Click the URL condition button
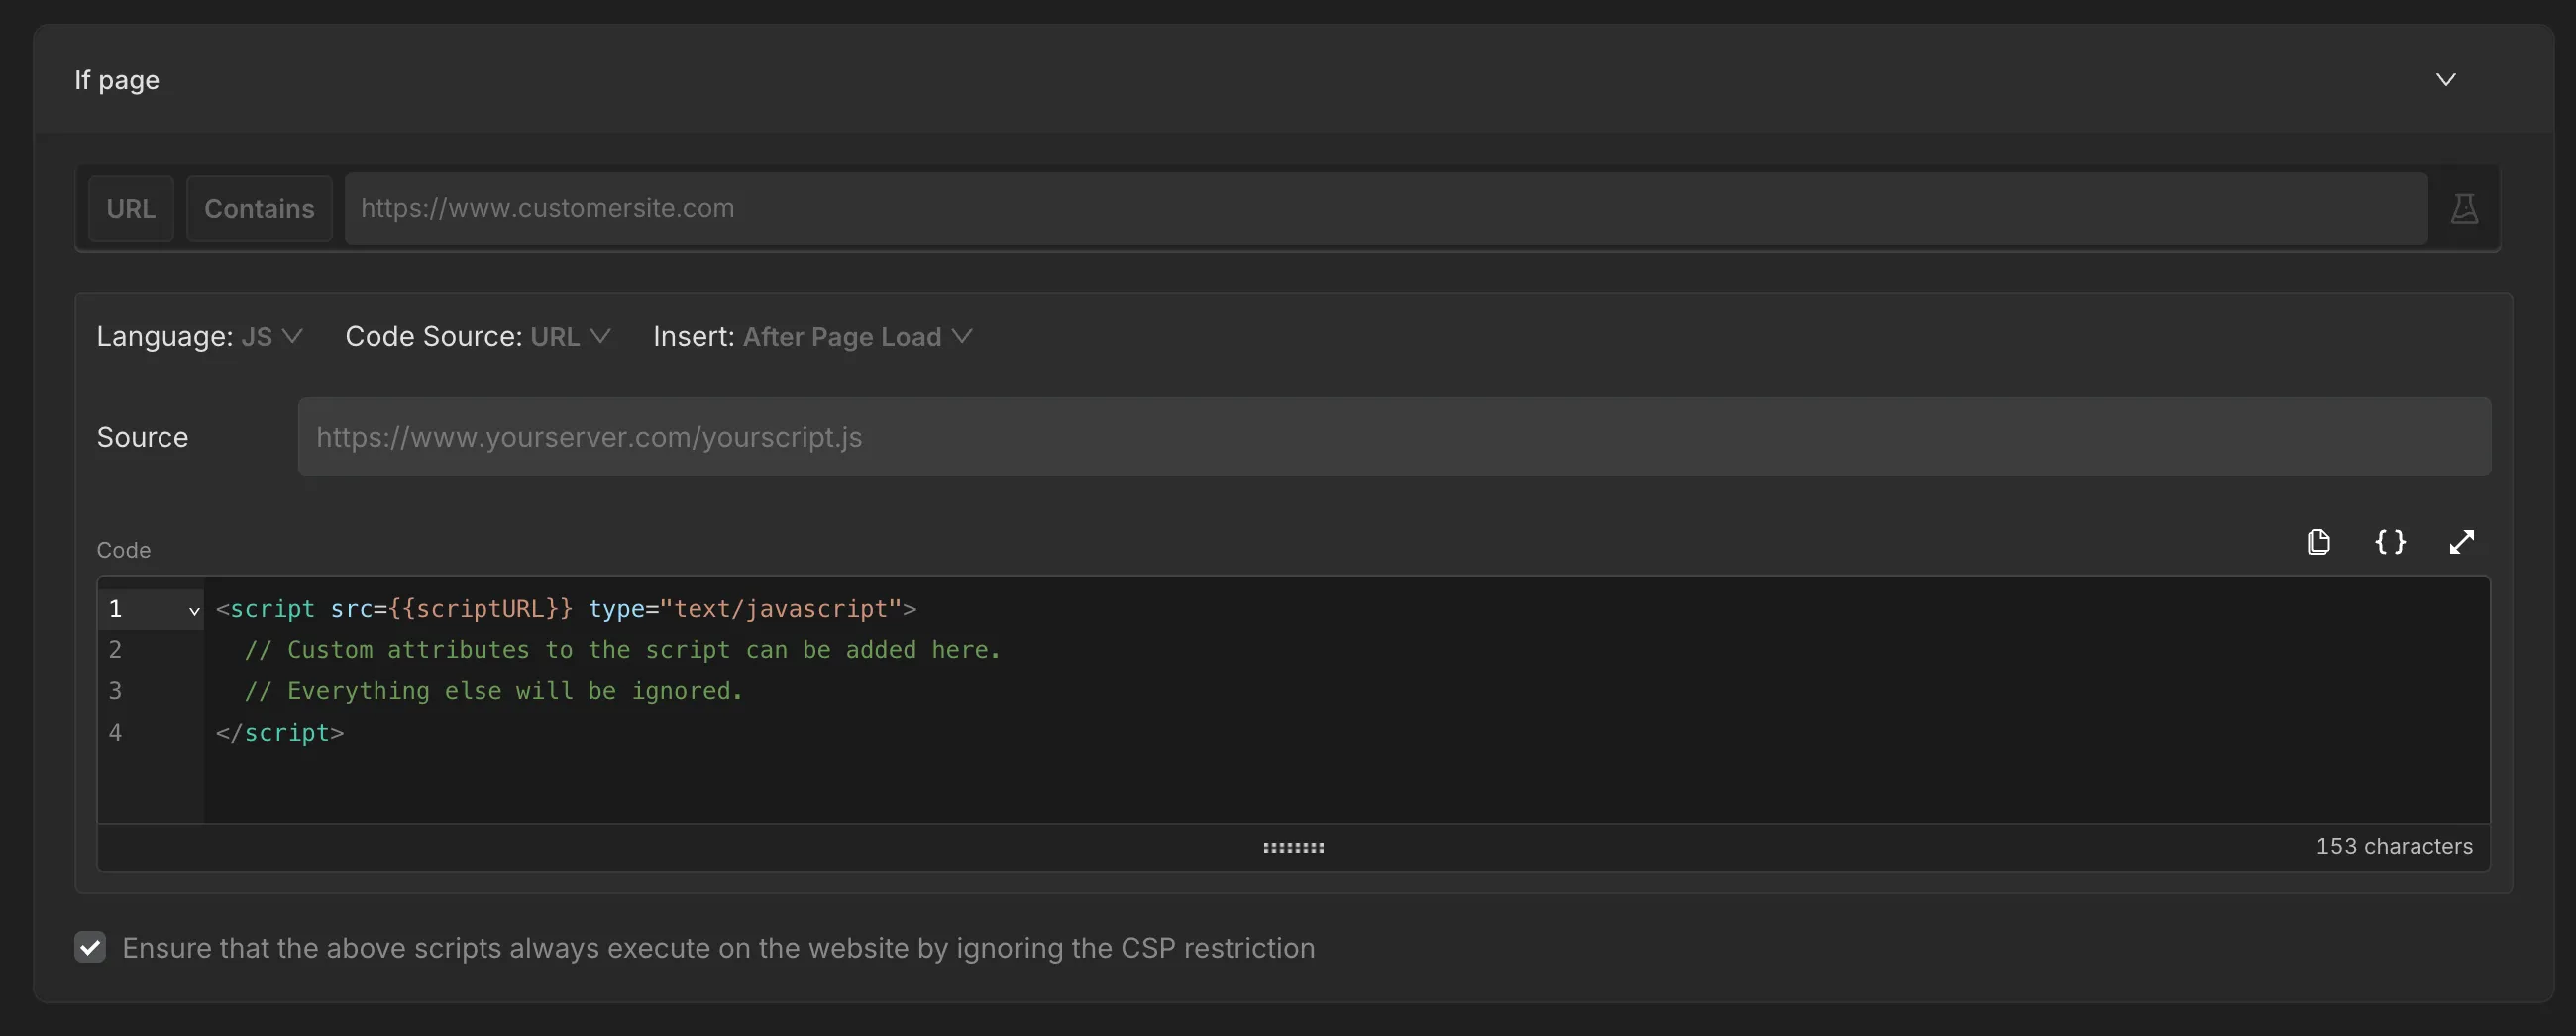 tap(131, 207)
